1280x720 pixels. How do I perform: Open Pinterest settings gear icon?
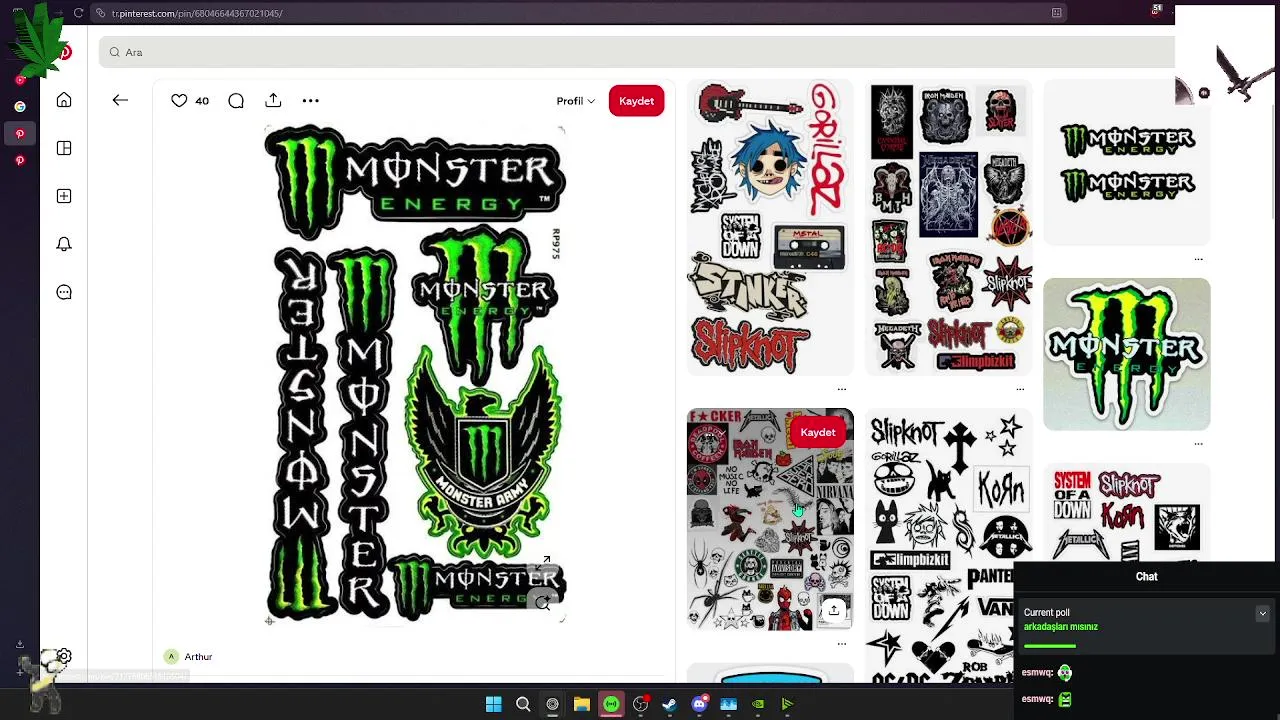[64, 657]
